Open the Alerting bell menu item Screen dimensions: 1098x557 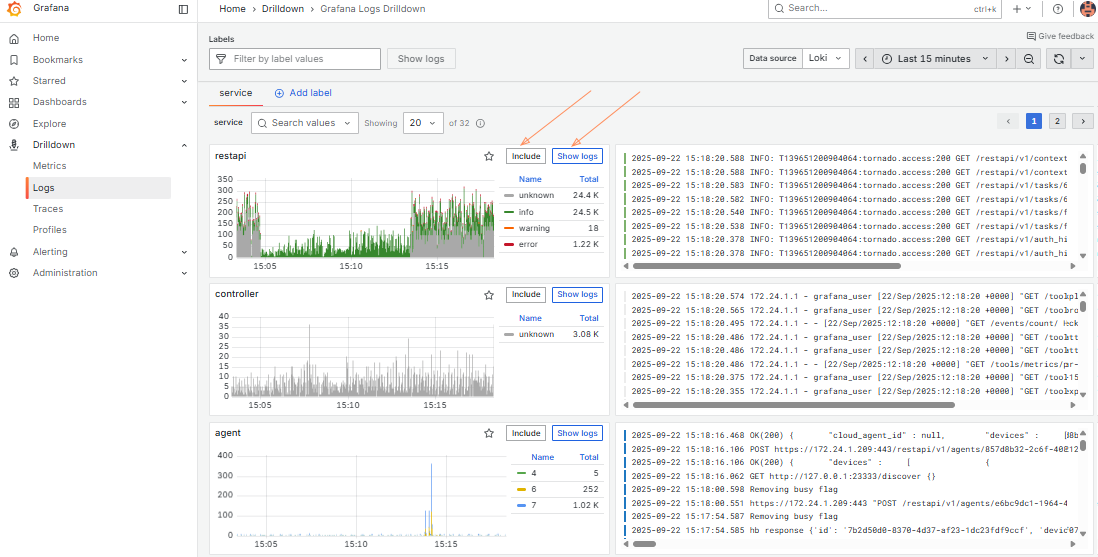coord(50,252)
